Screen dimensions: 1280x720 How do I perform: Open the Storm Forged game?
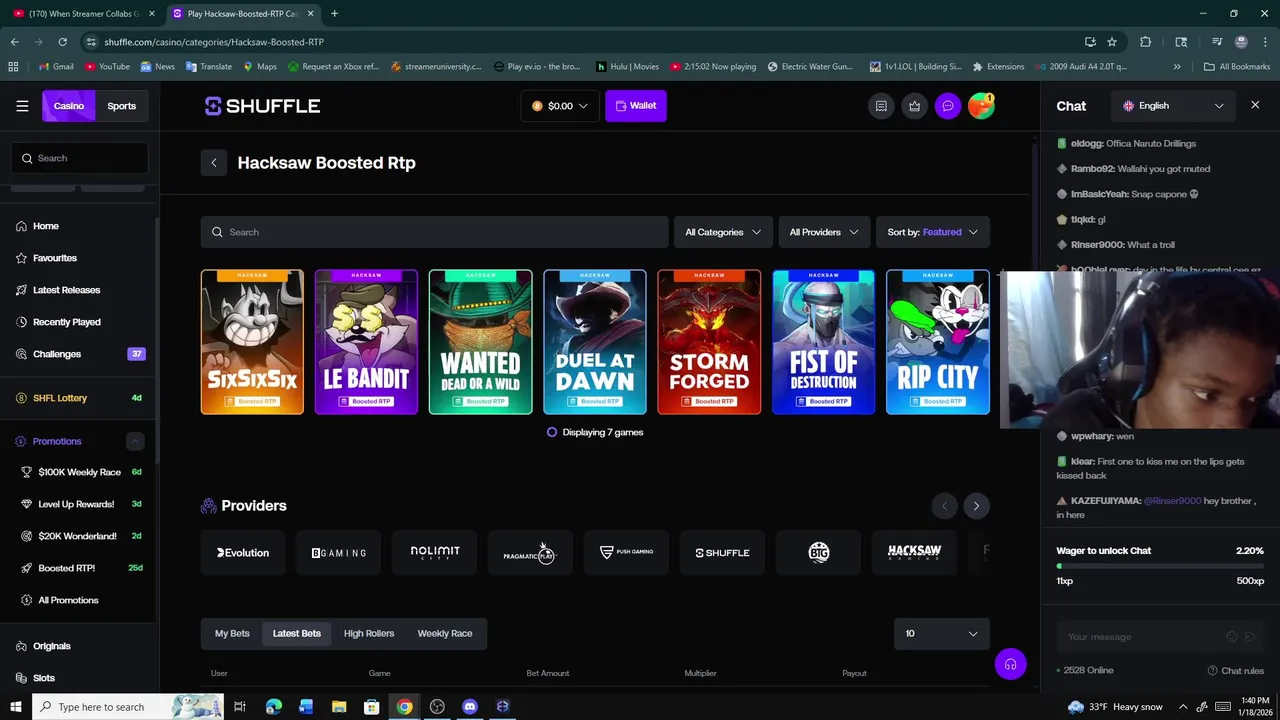[x=709, y=342]
